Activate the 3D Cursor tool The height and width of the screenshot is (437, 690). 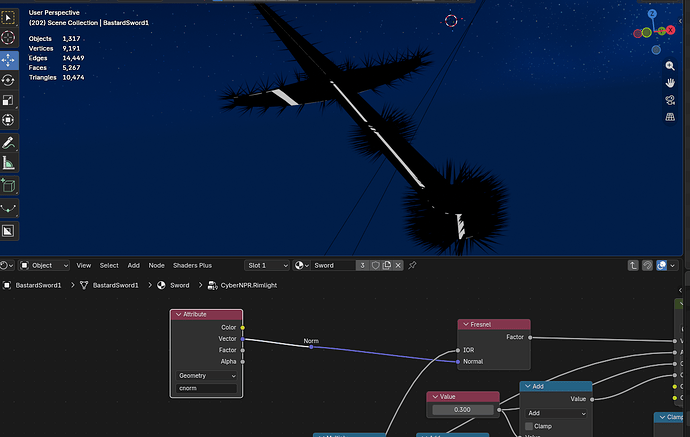click(8, 38)
